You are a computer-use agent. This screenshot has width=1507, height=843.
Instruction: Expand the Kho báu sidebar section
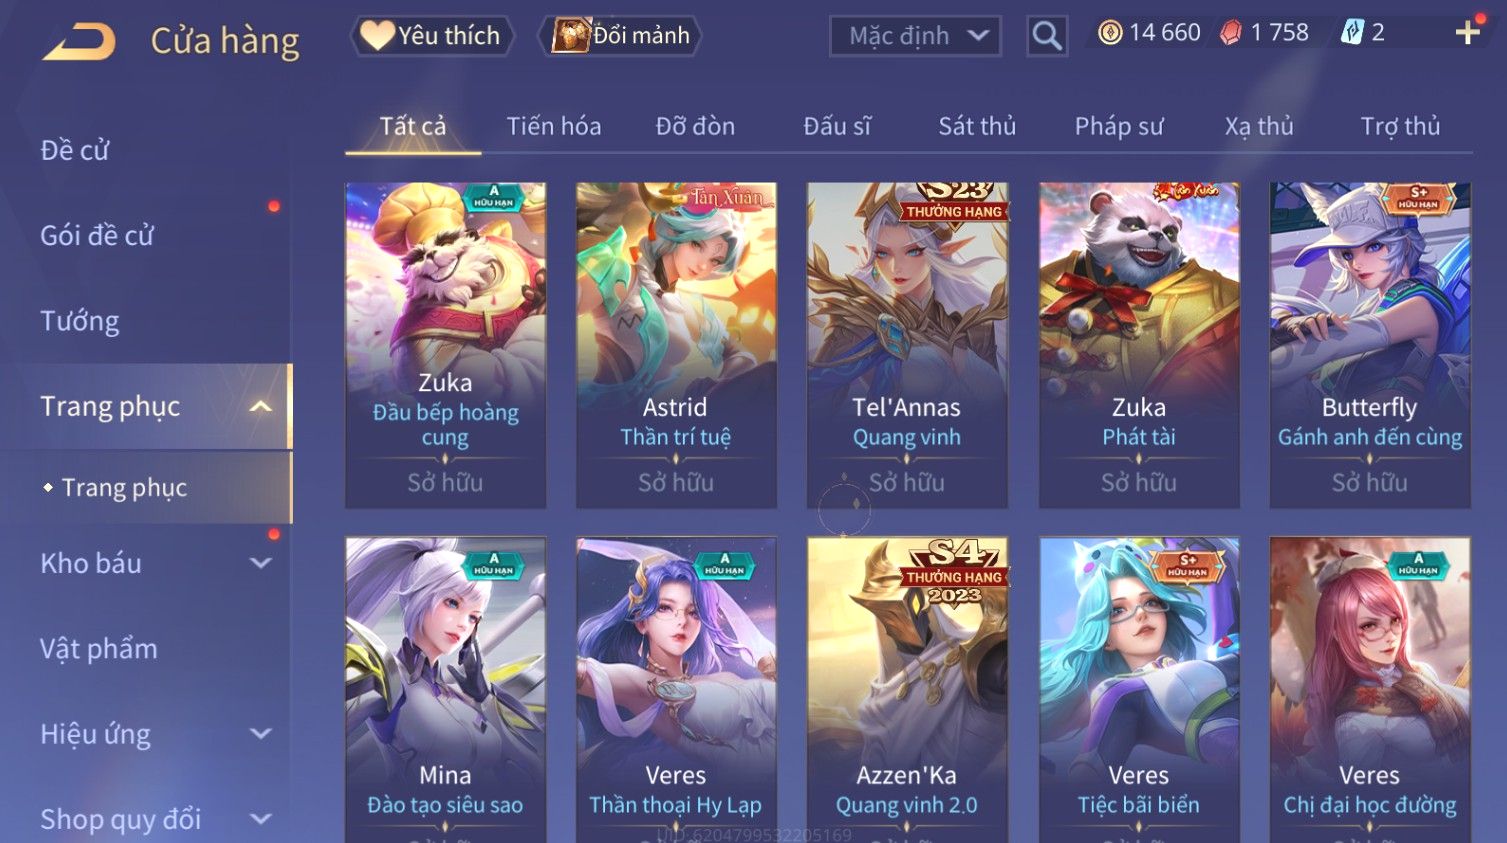[x=260, y=563]
